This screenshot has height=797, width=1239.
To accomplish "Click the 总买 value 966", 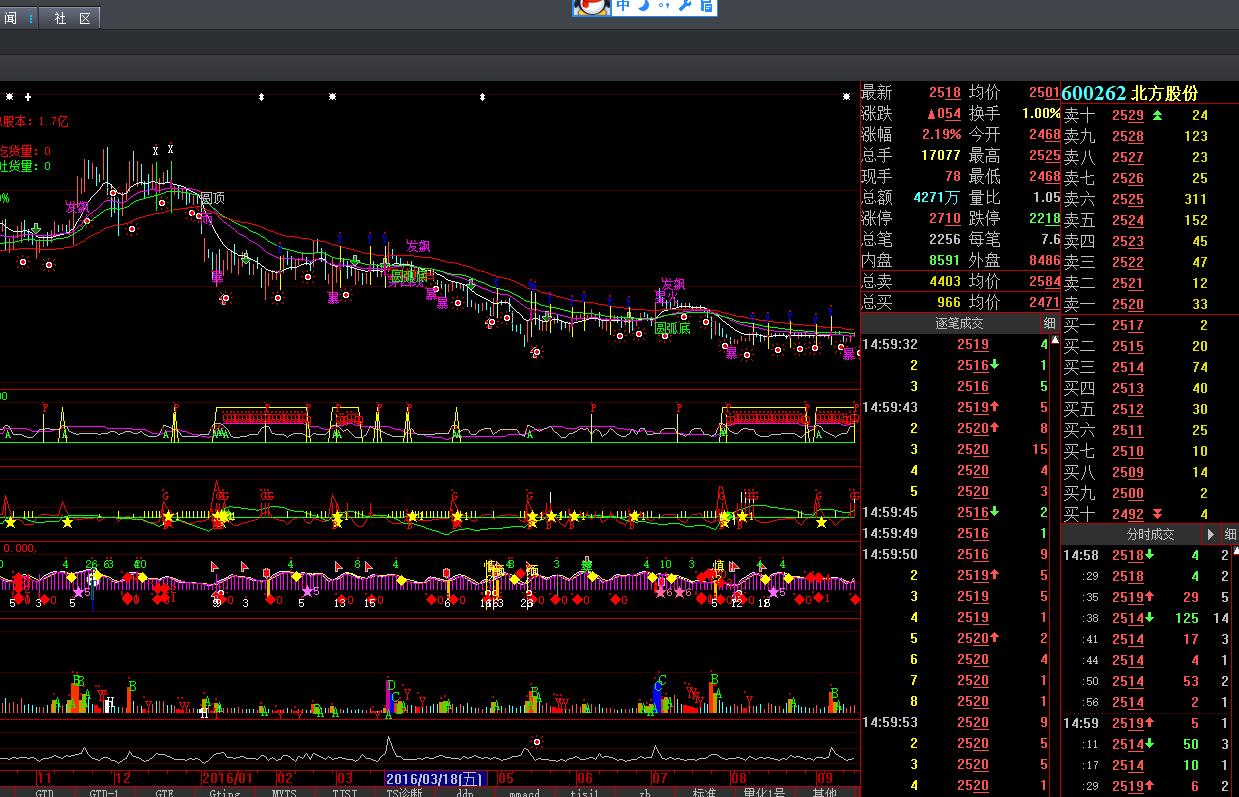I will pyautogui.click(x=948, y=302).
